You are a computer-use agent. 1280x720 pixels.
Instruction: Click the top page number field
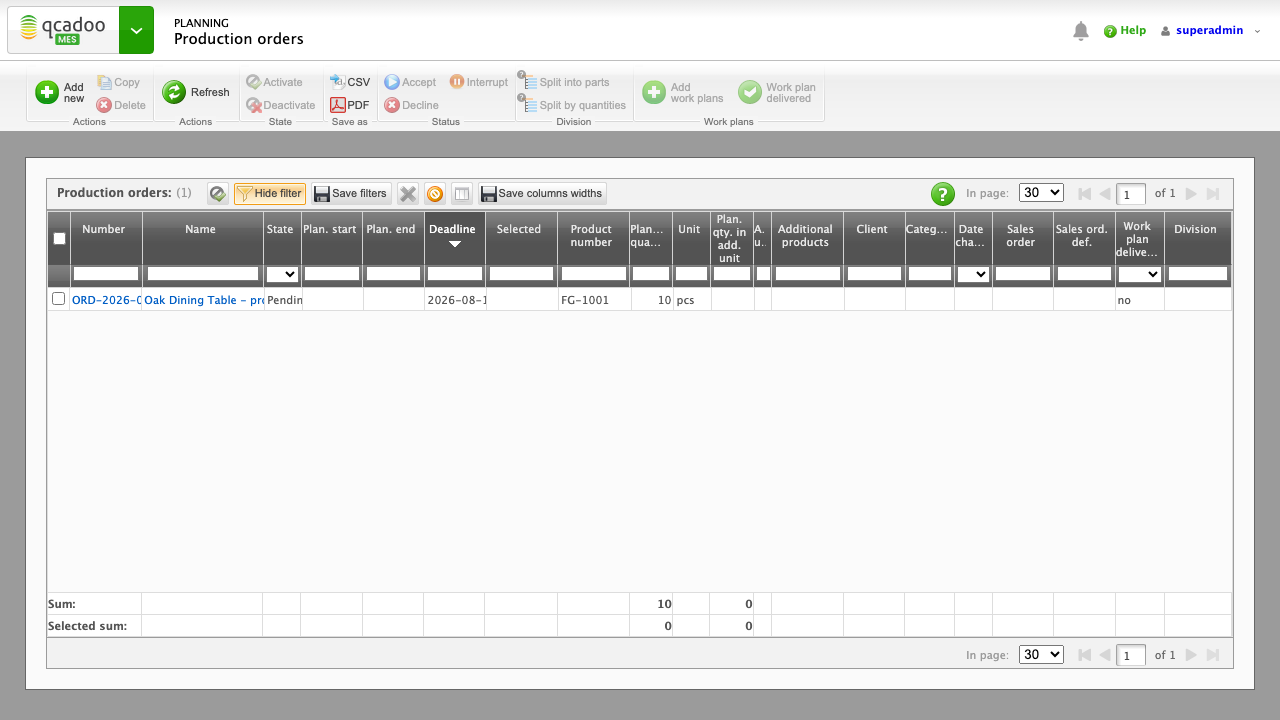1131,194
